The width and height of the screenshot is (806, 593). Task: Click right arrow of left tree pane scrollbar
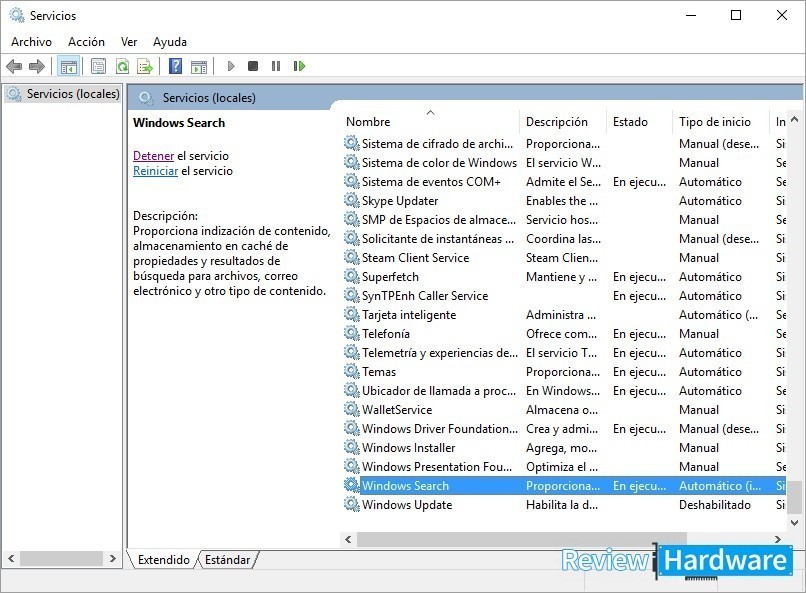tap(113, 558)
